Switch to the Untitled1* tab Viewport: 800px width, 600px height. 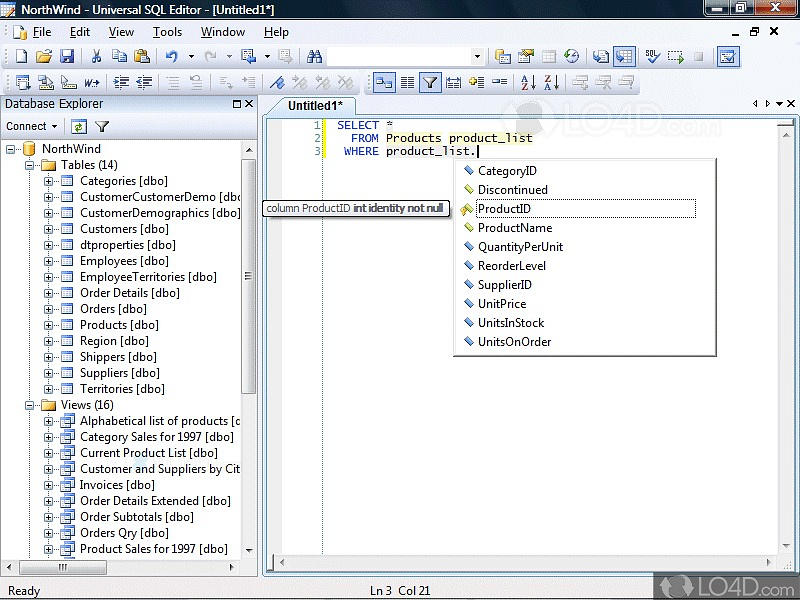[316, 105]
